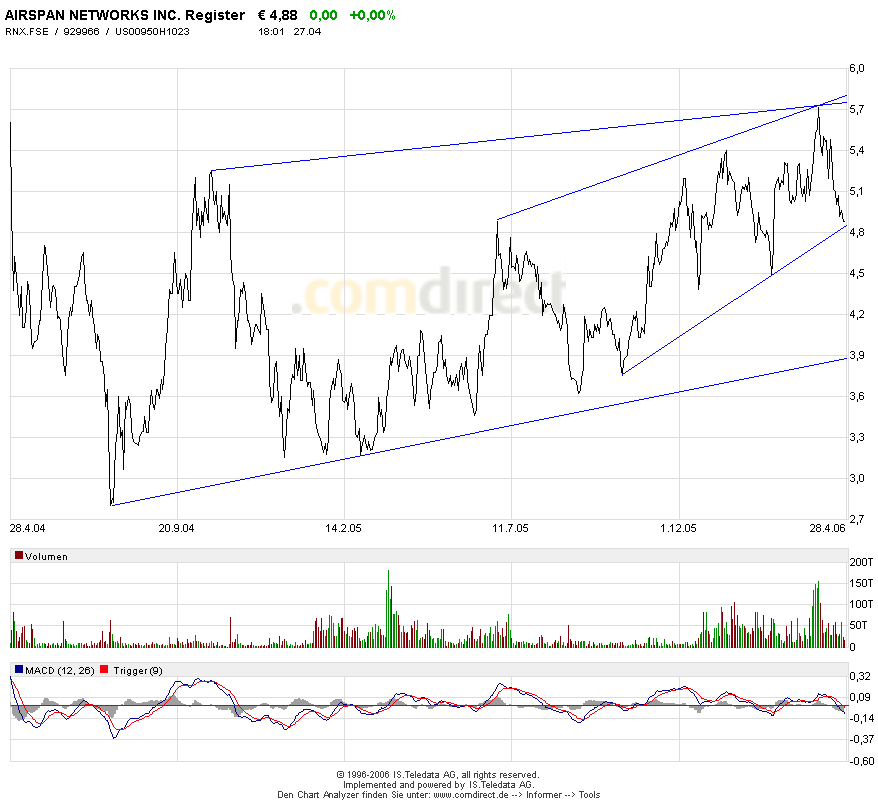The width and height of the screenshot is (878, 800).
Task: Click the MACD axis label -0,37
Action: 861,740
